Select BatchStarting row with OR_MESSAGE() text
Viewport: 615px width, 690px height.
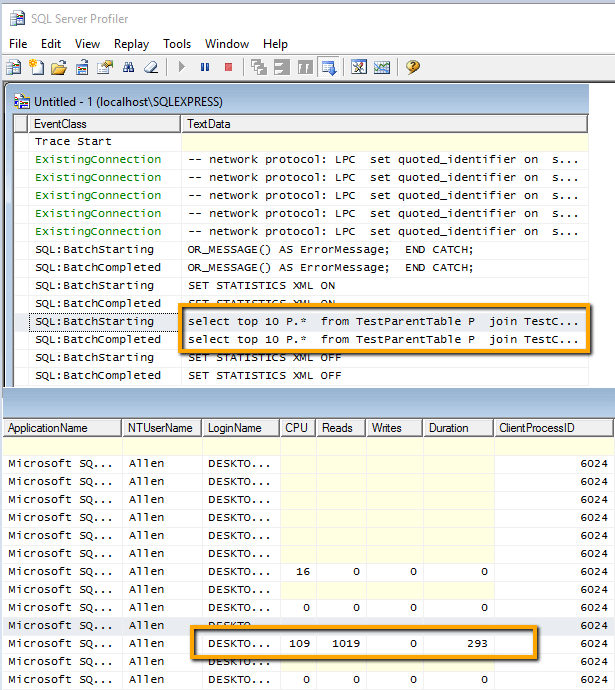[301, 250]
